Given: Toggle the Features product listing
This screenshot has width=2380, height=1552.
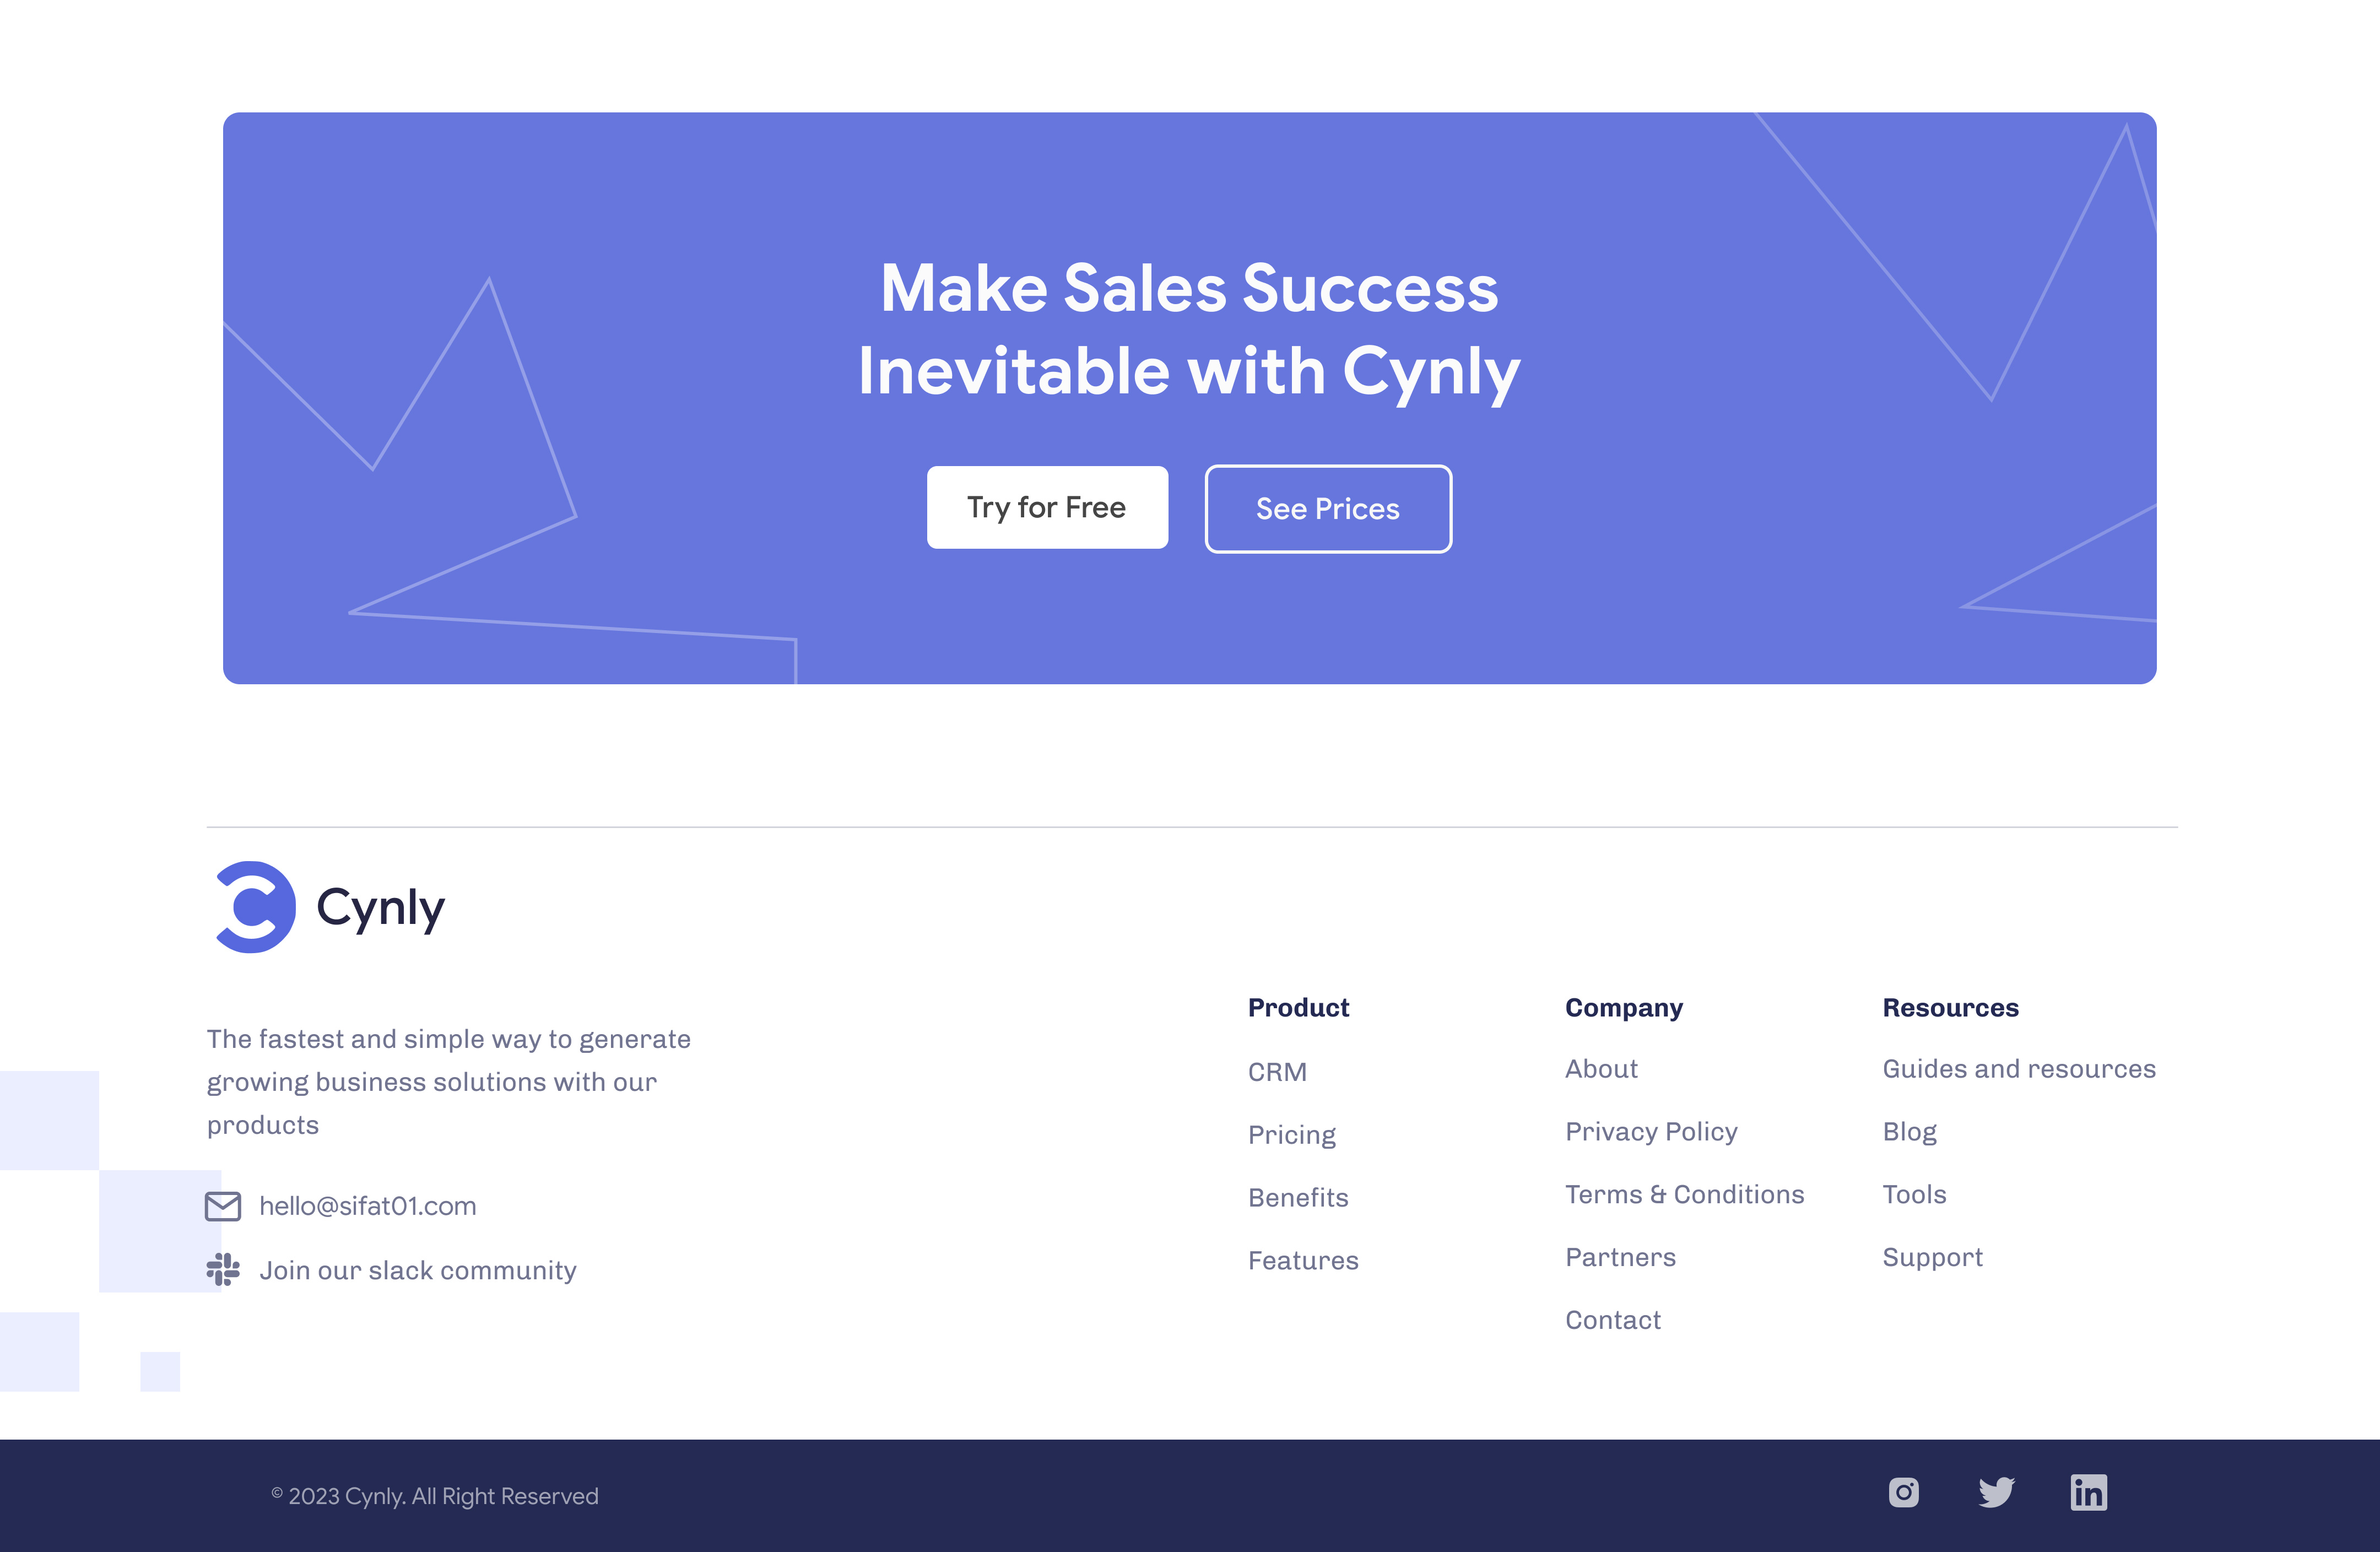Looking at the screenshot, I should [x=1303, y=1257].
